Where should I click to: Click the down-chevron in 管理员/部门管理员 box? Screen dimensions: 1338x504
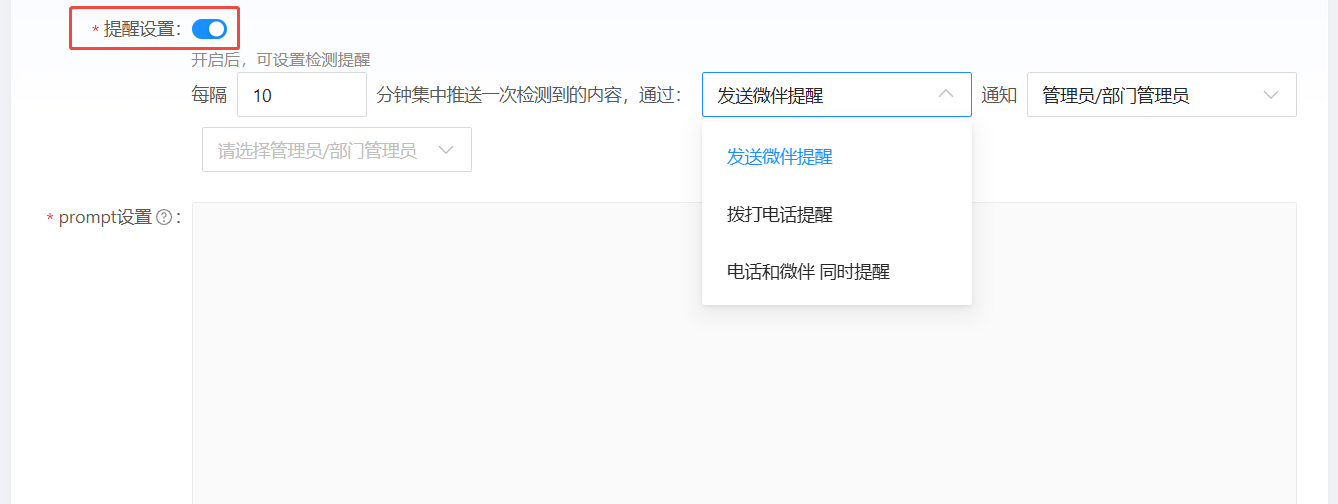(1271, 95)
